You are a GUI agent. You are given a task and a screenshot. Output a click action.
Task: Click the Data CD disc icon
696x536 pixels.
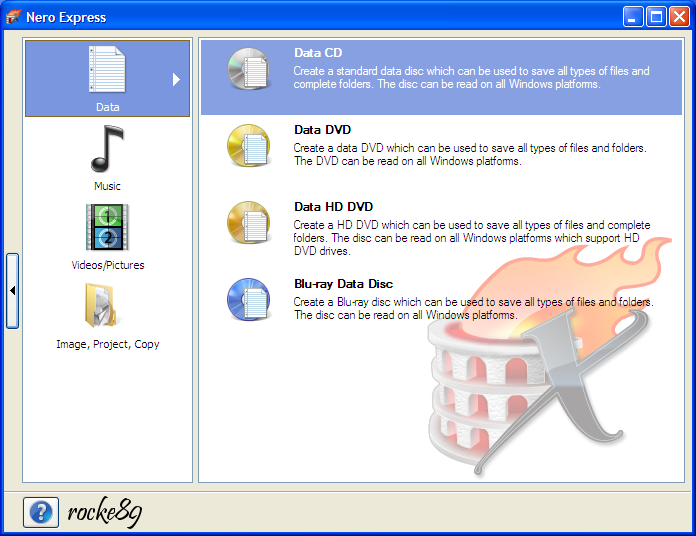pos(249,69)
